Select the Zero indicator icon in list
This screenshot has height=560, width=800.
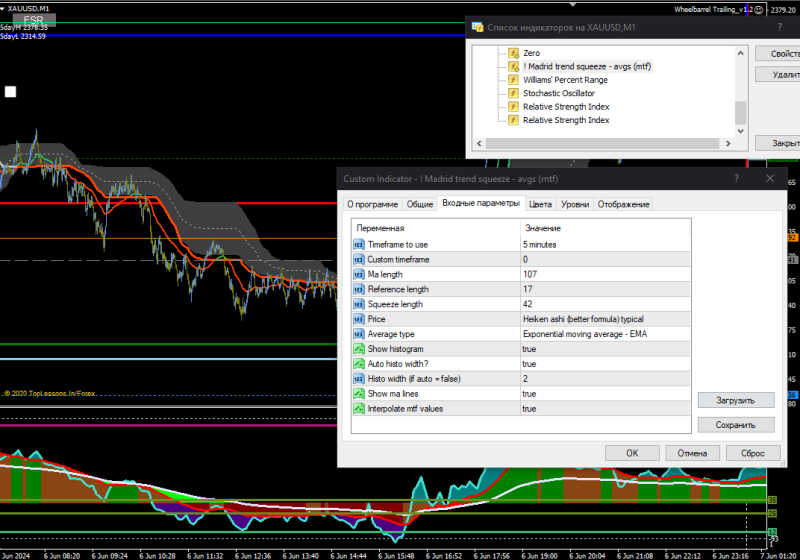coord(513,52)
